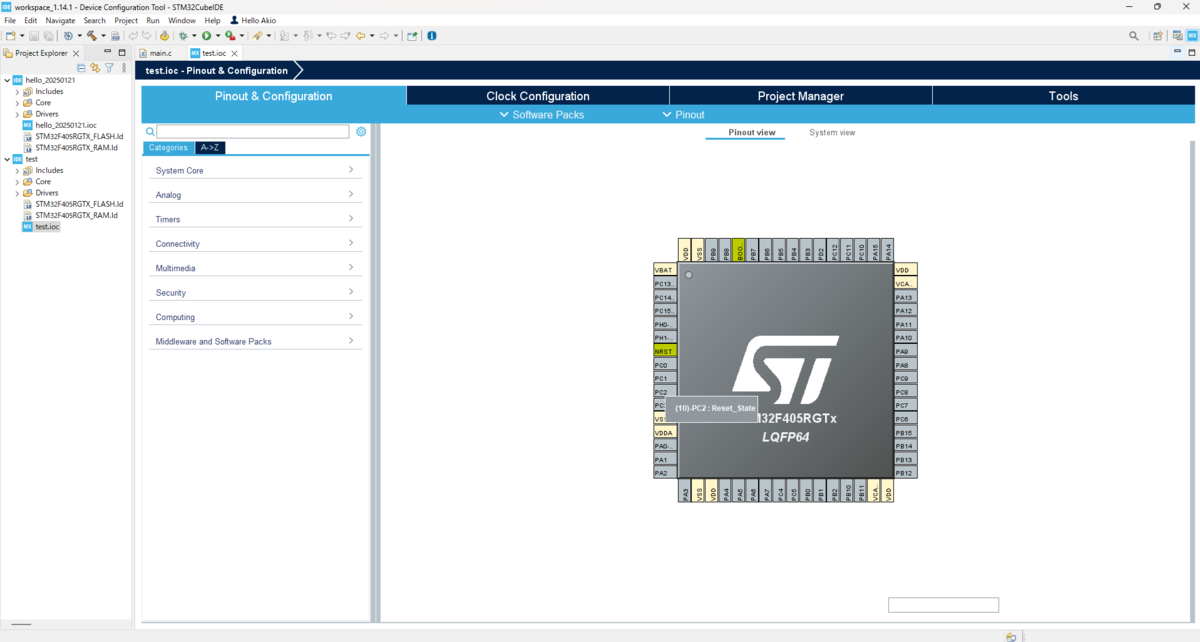The image size is (1200, 642).
Task: Select System view
Action: 832,132
